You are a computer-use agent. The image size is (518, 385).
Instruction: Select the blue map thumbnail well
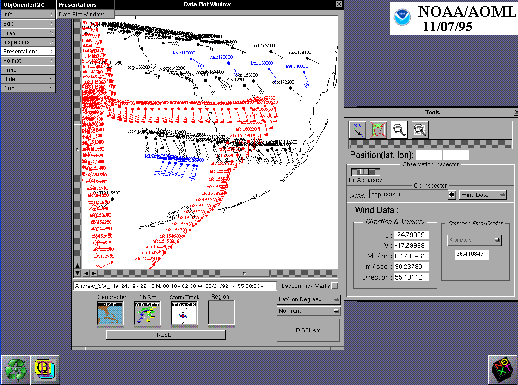click(110, 313)
